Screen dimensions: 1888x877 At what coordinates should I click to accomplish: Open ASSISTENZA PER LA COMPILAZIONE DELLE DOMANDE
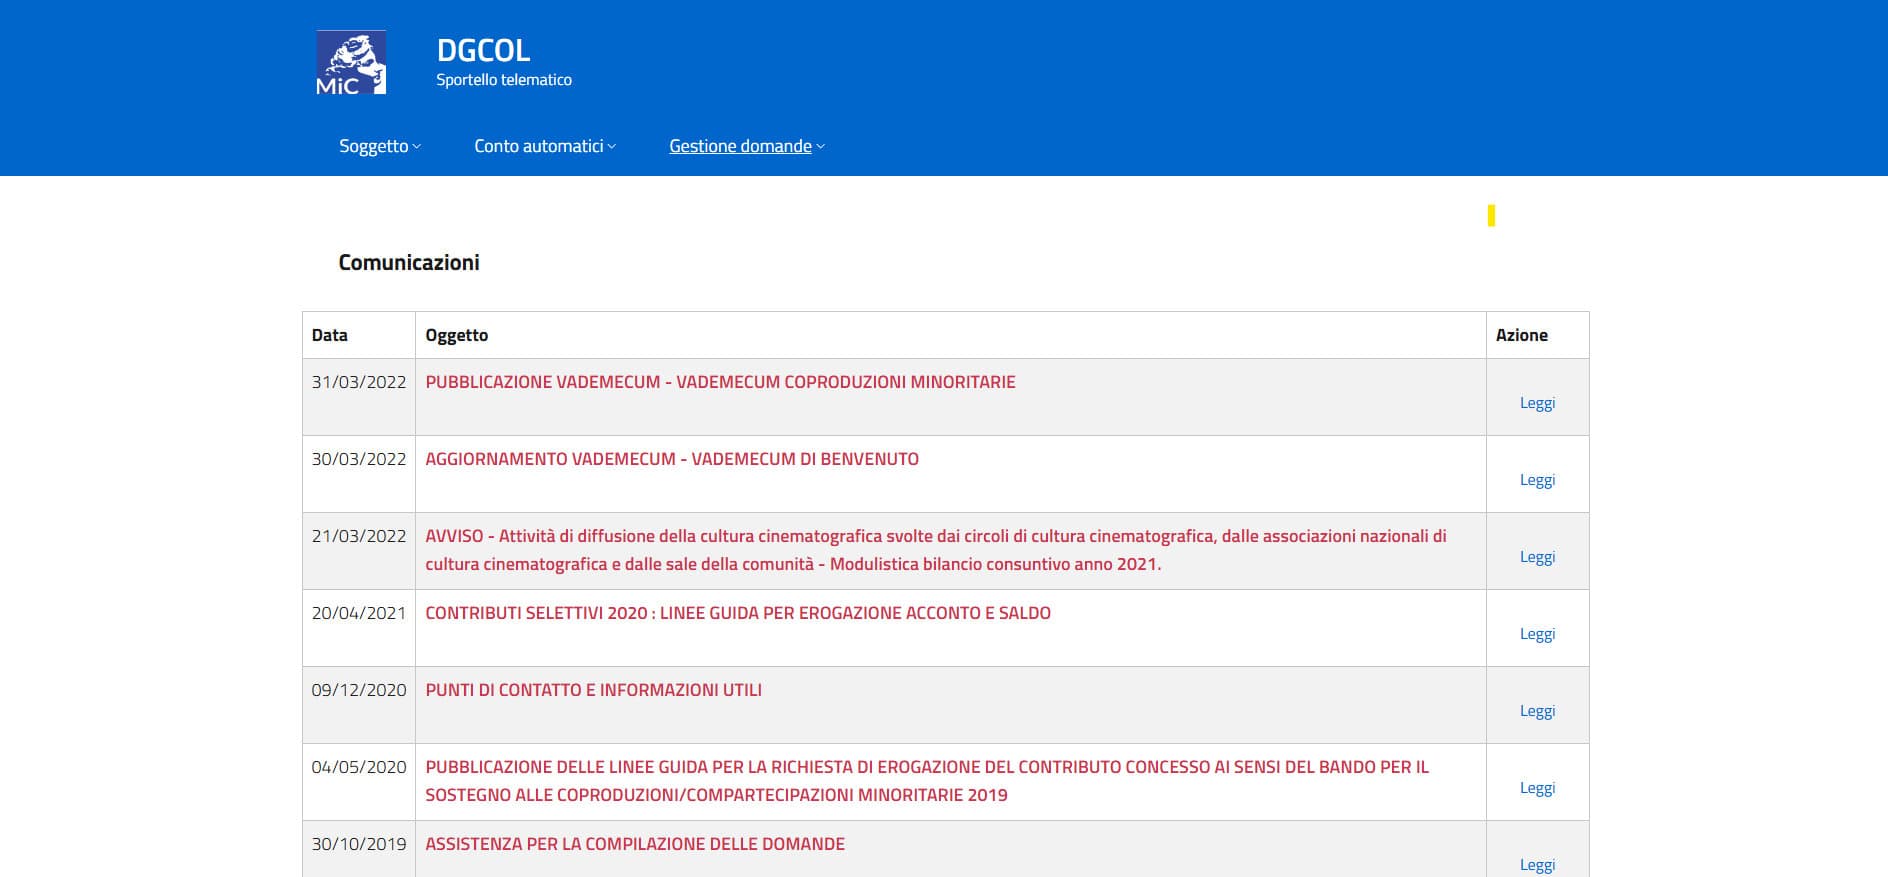[635, 844]
